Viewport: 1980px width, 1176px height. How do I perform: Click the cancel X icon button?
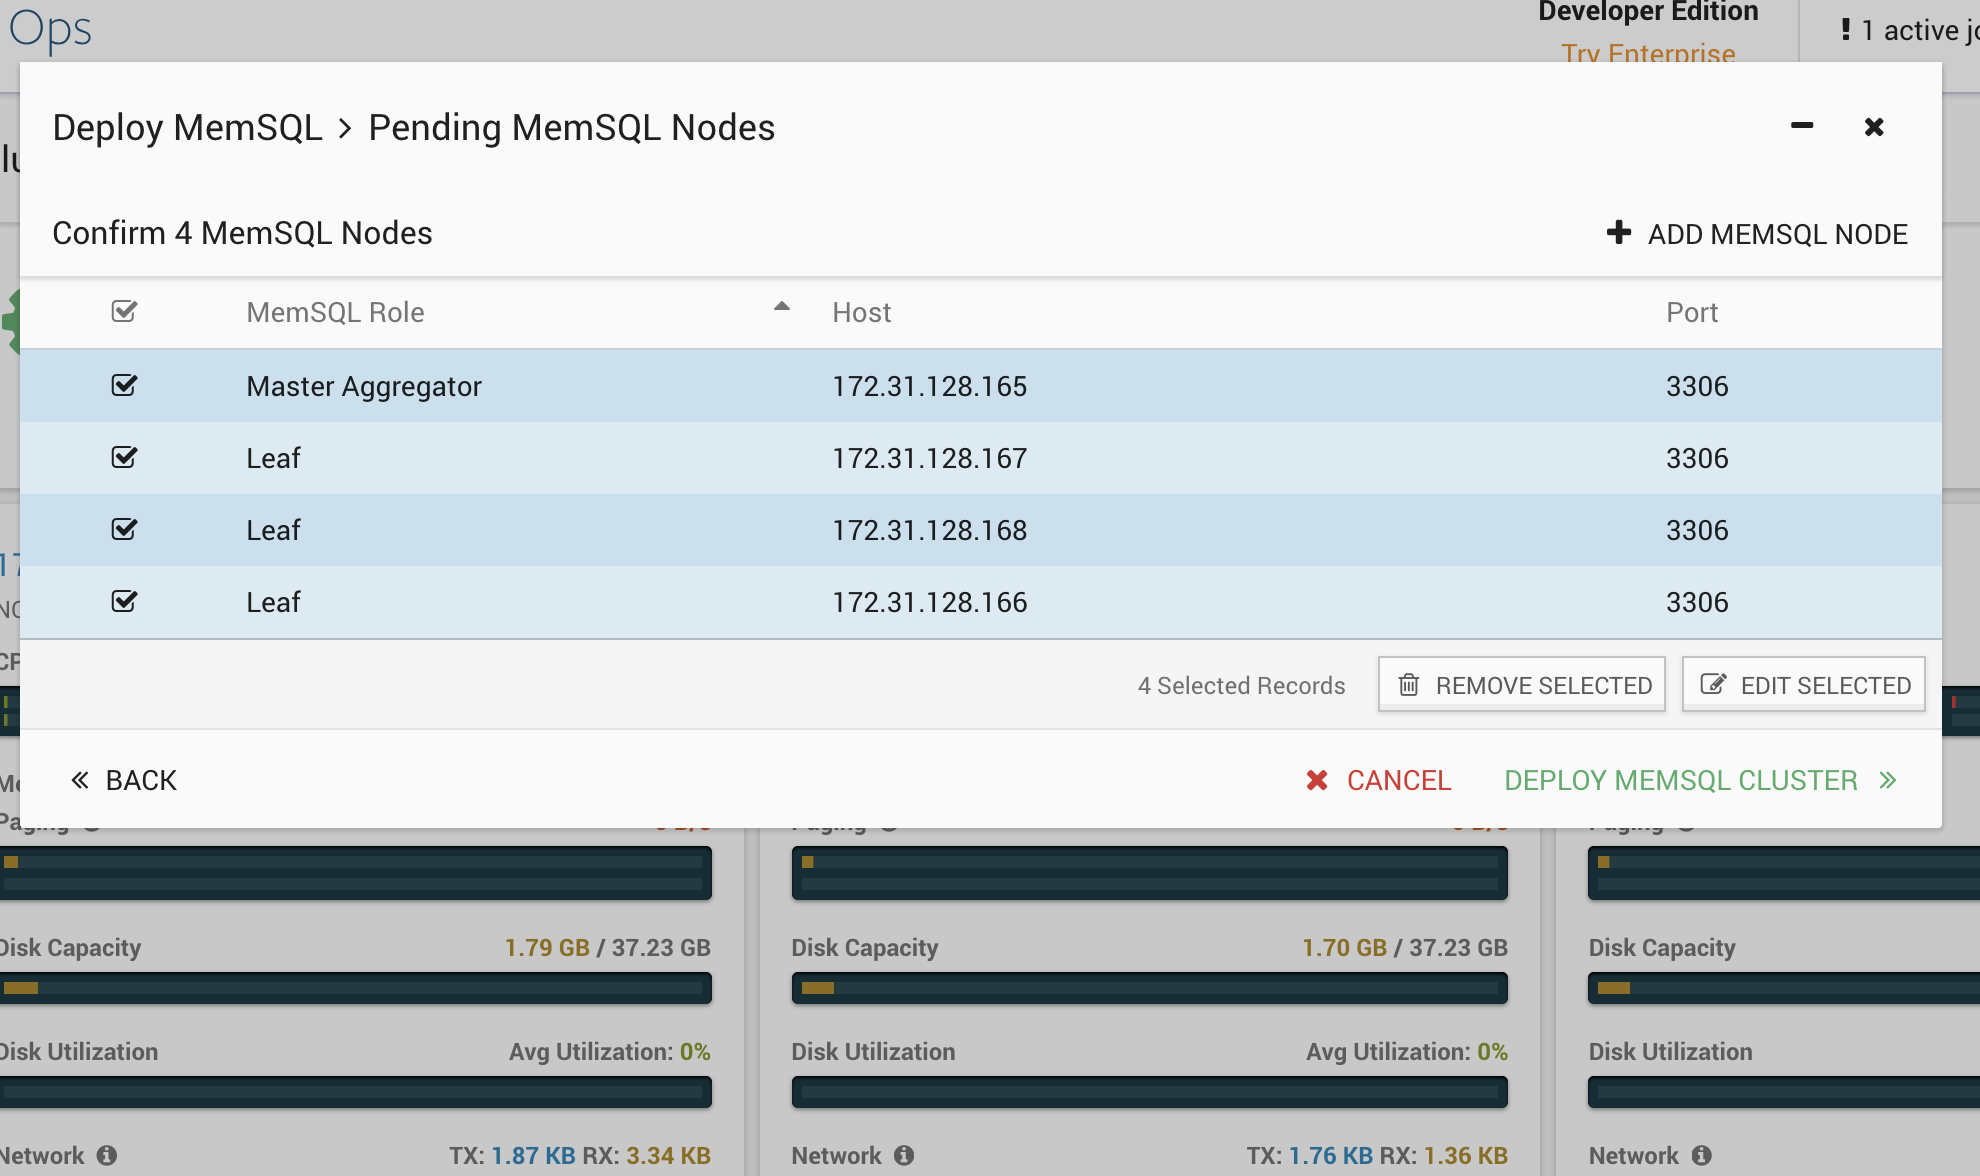pyautogui.click(x=1315, y=778)
